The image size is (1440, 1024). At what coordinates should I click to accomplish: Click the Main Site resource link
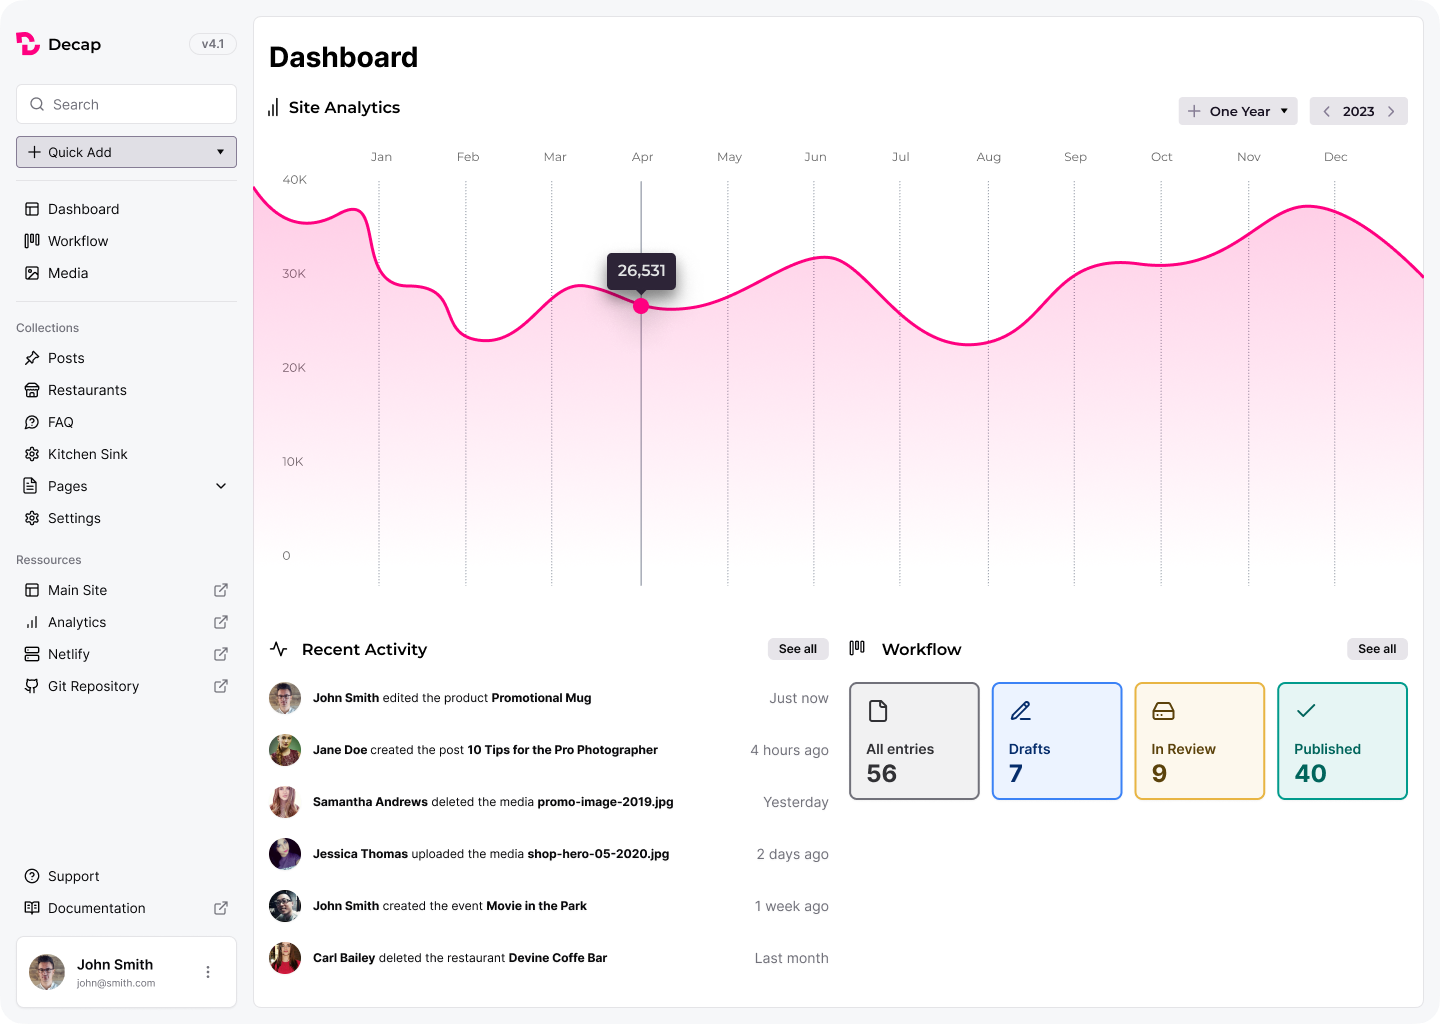(126, 590)
